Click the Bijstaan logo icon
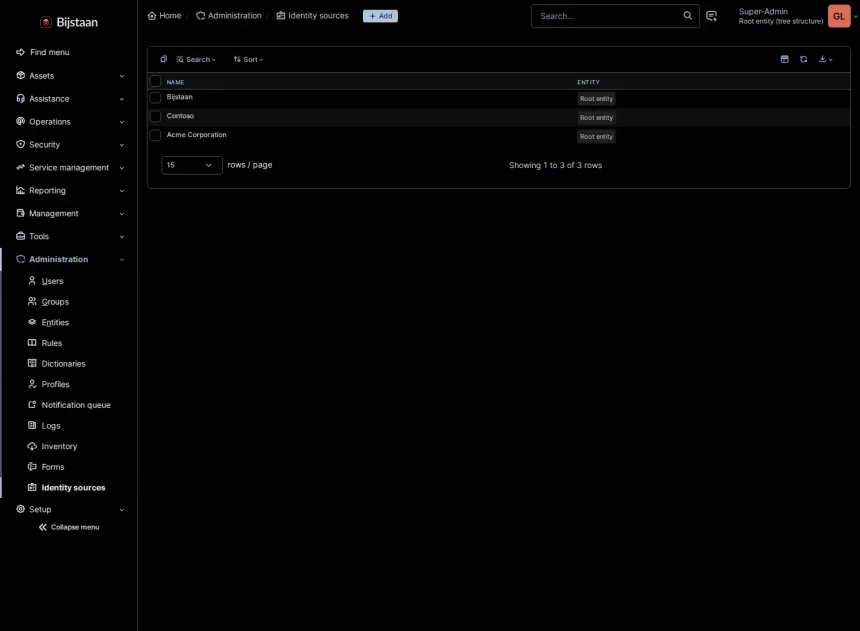 46,22
